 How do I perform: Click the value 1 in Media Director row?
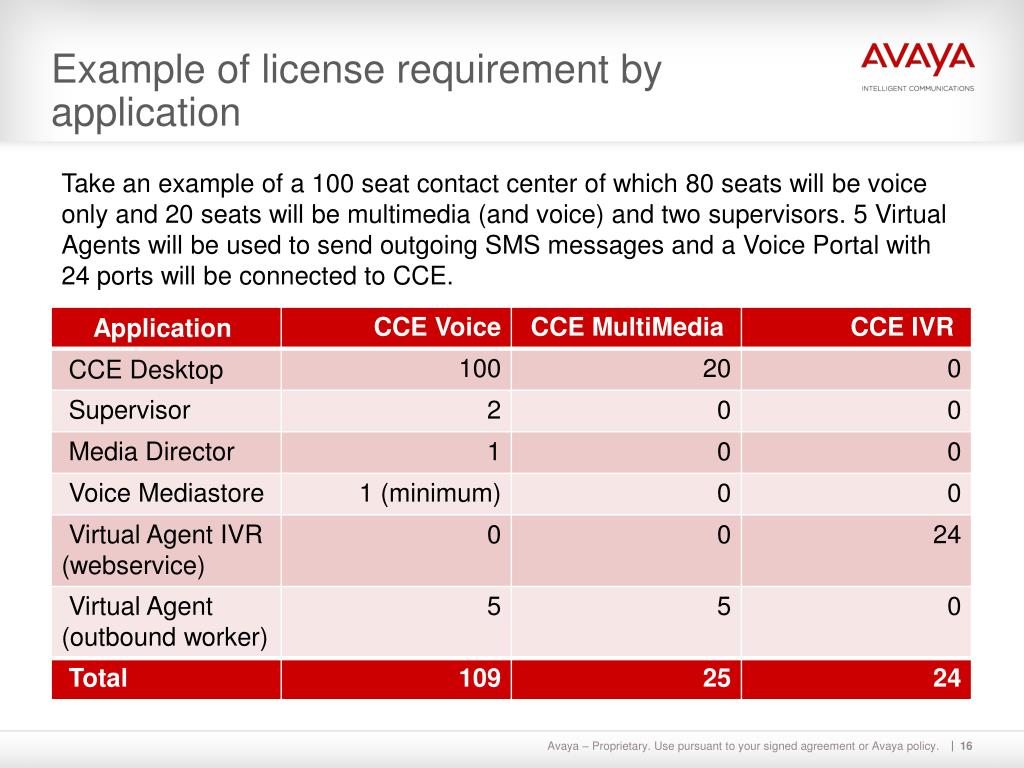click(494, 451)
